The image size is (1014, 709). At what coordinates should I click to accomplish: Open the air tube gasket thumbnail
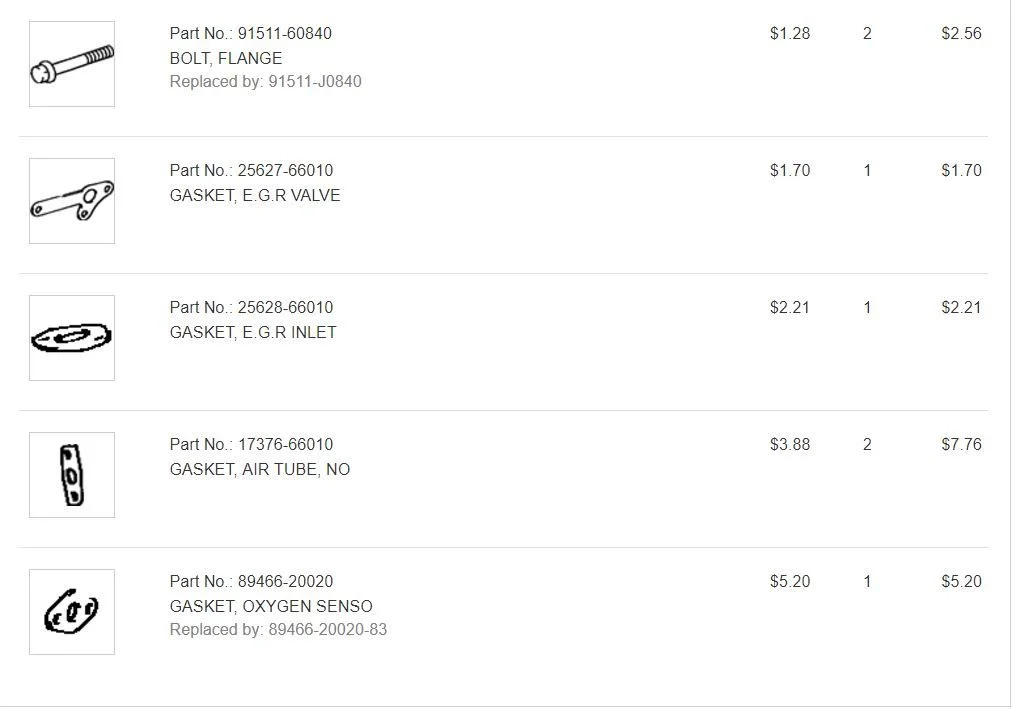pyautogui.click(x=72, y=475)
